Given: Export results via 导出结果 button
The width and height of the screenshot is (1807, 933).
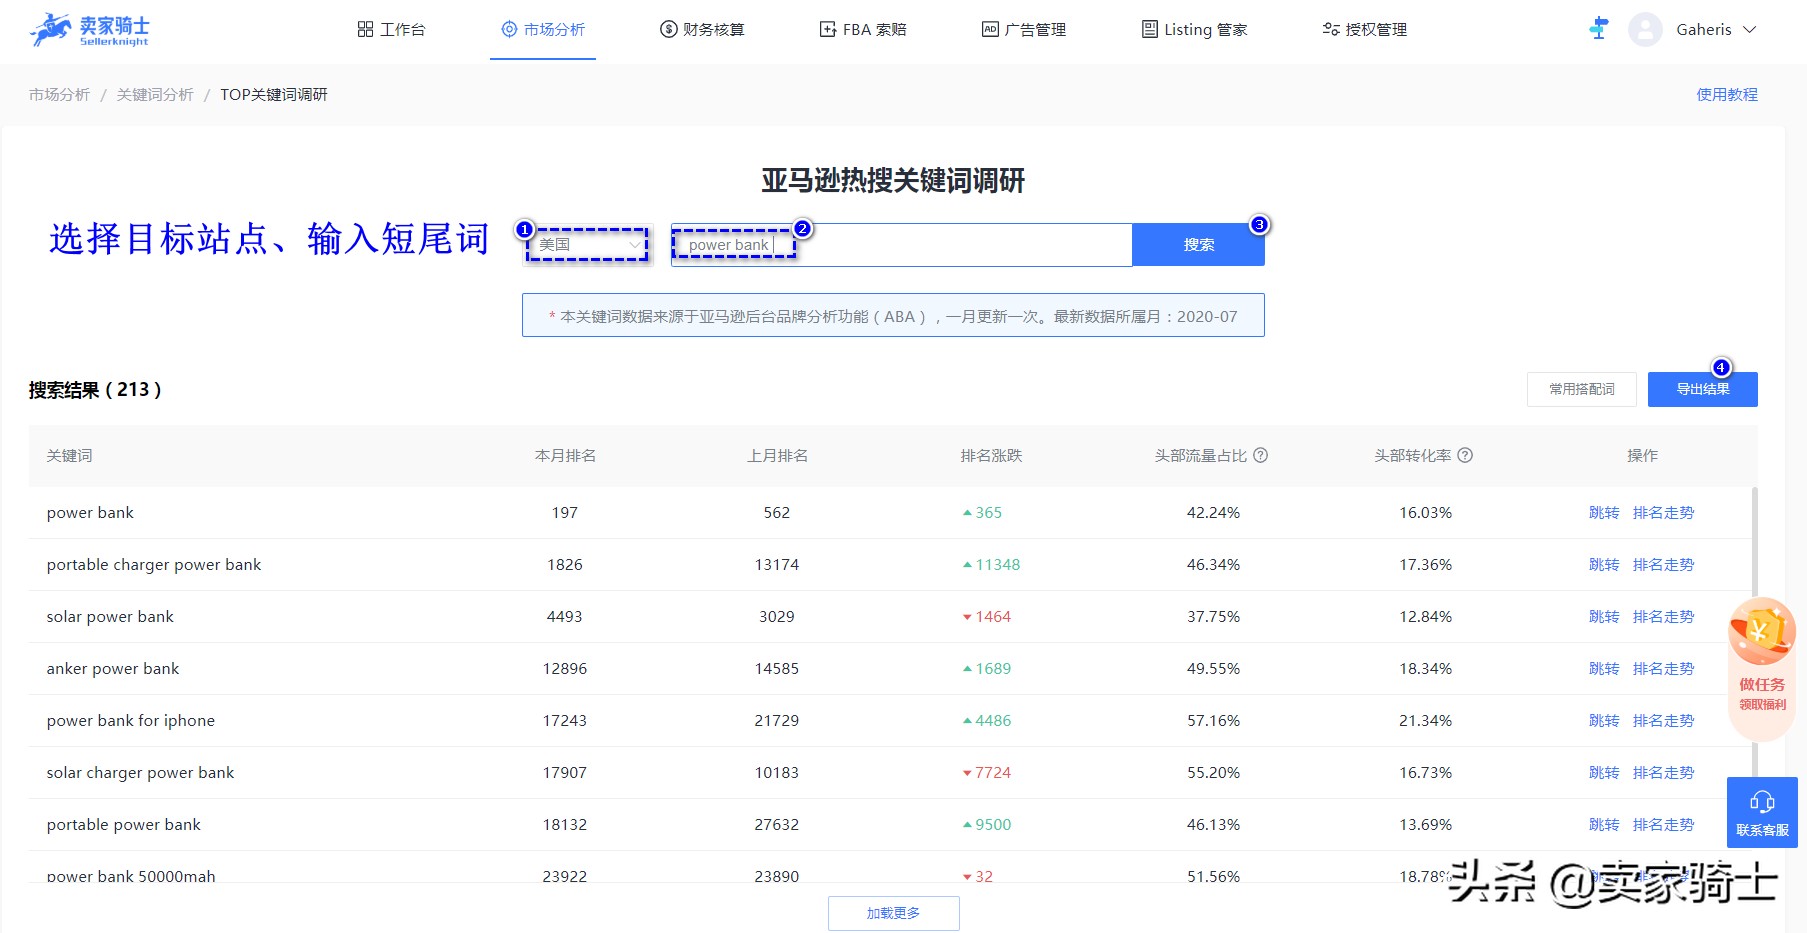Looking at the screenshot, I should [1702, 389].
